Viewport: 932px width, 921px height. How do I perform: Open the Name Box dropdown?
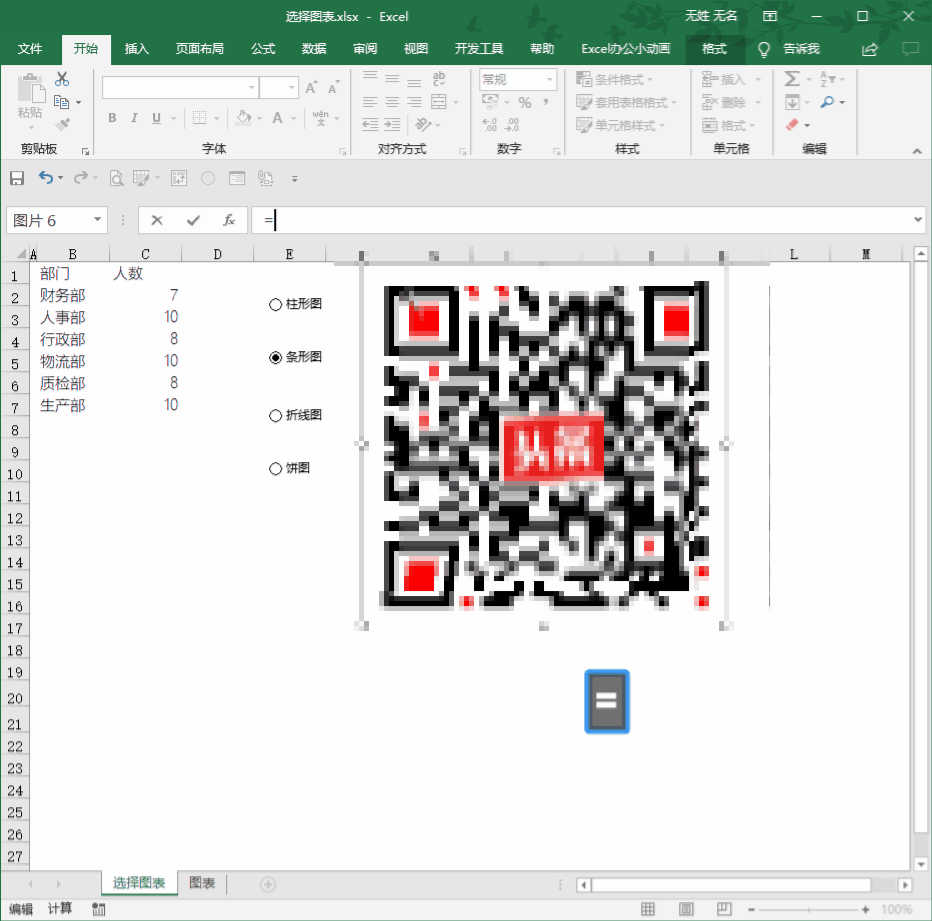click(97, 220)
